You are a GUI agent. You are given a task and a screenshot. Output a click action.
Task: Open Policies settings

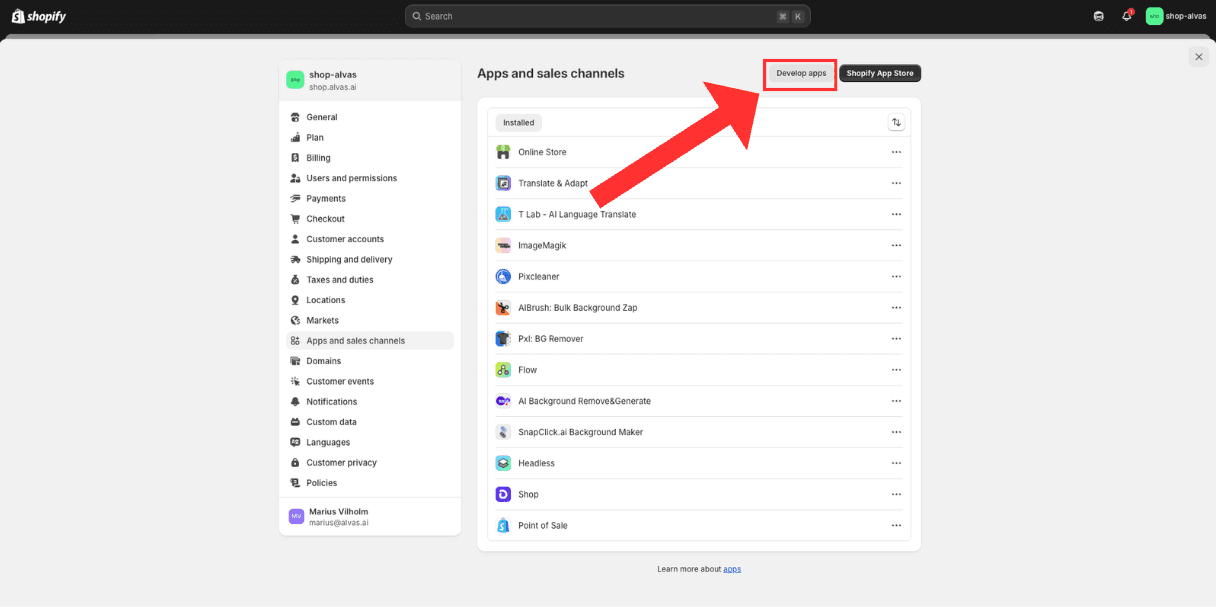[370, 483]
